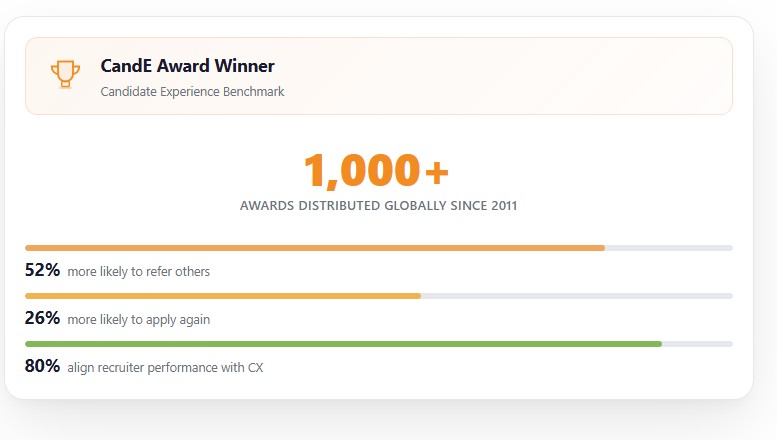Click the CandE Award Winner banner card
The width and height of the screenshot is (777, 440).
pos(379,76)
